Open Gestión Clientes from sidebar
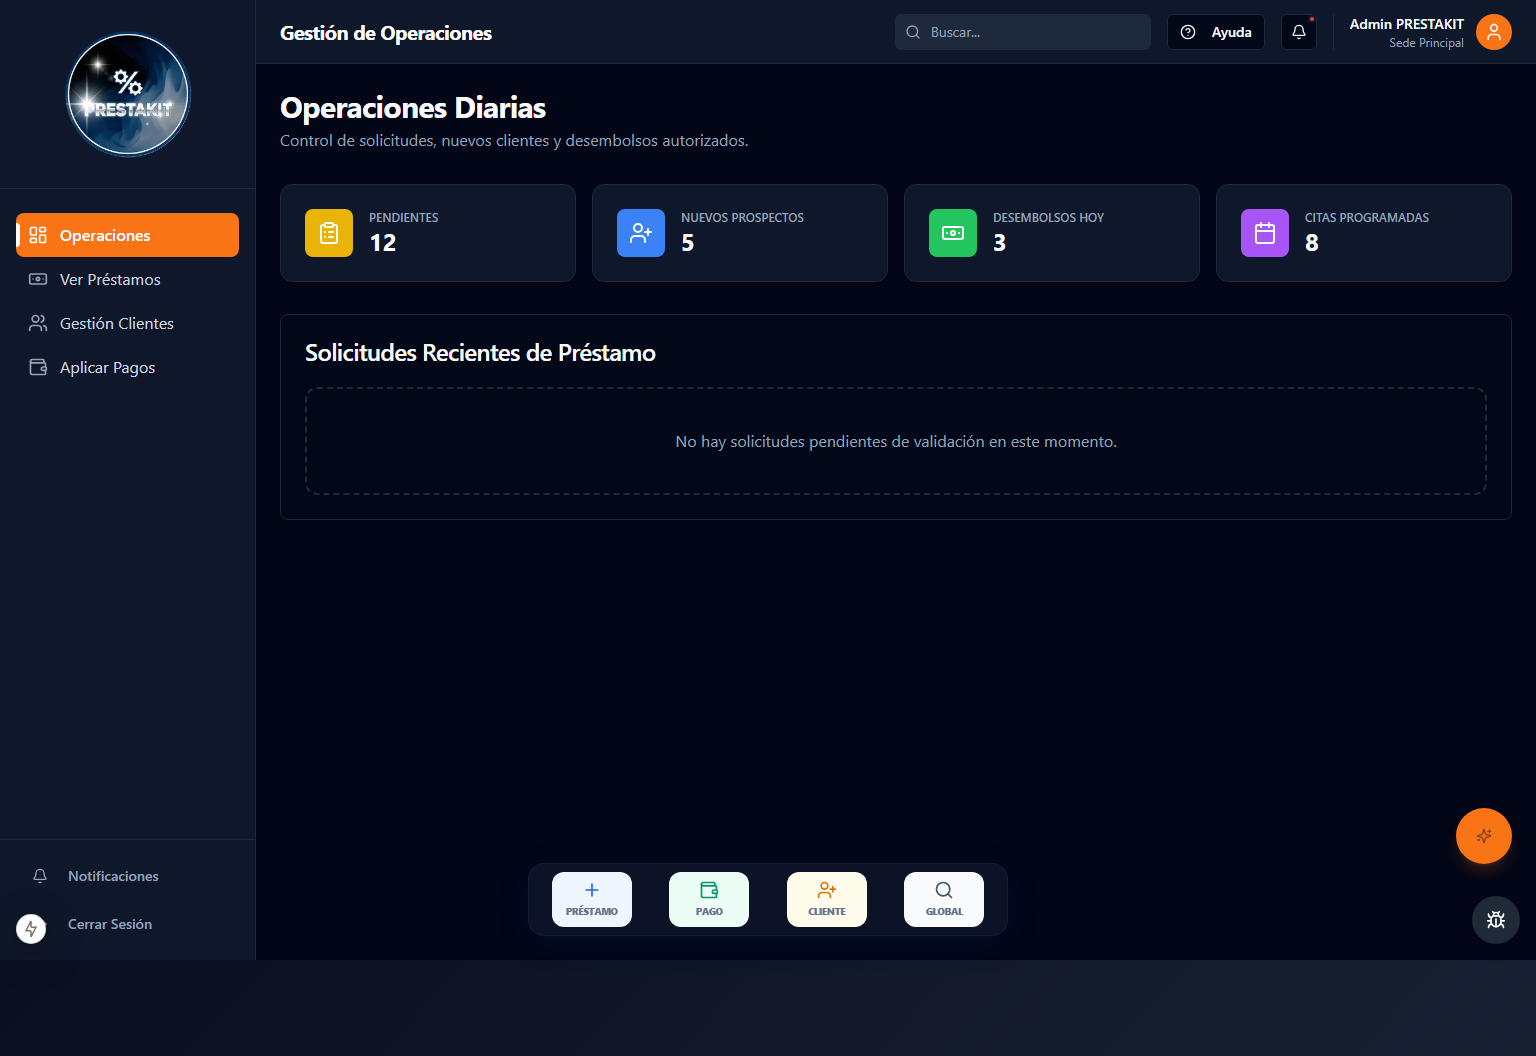Viewport: 1536px width, 1056px height. [128, 323]
